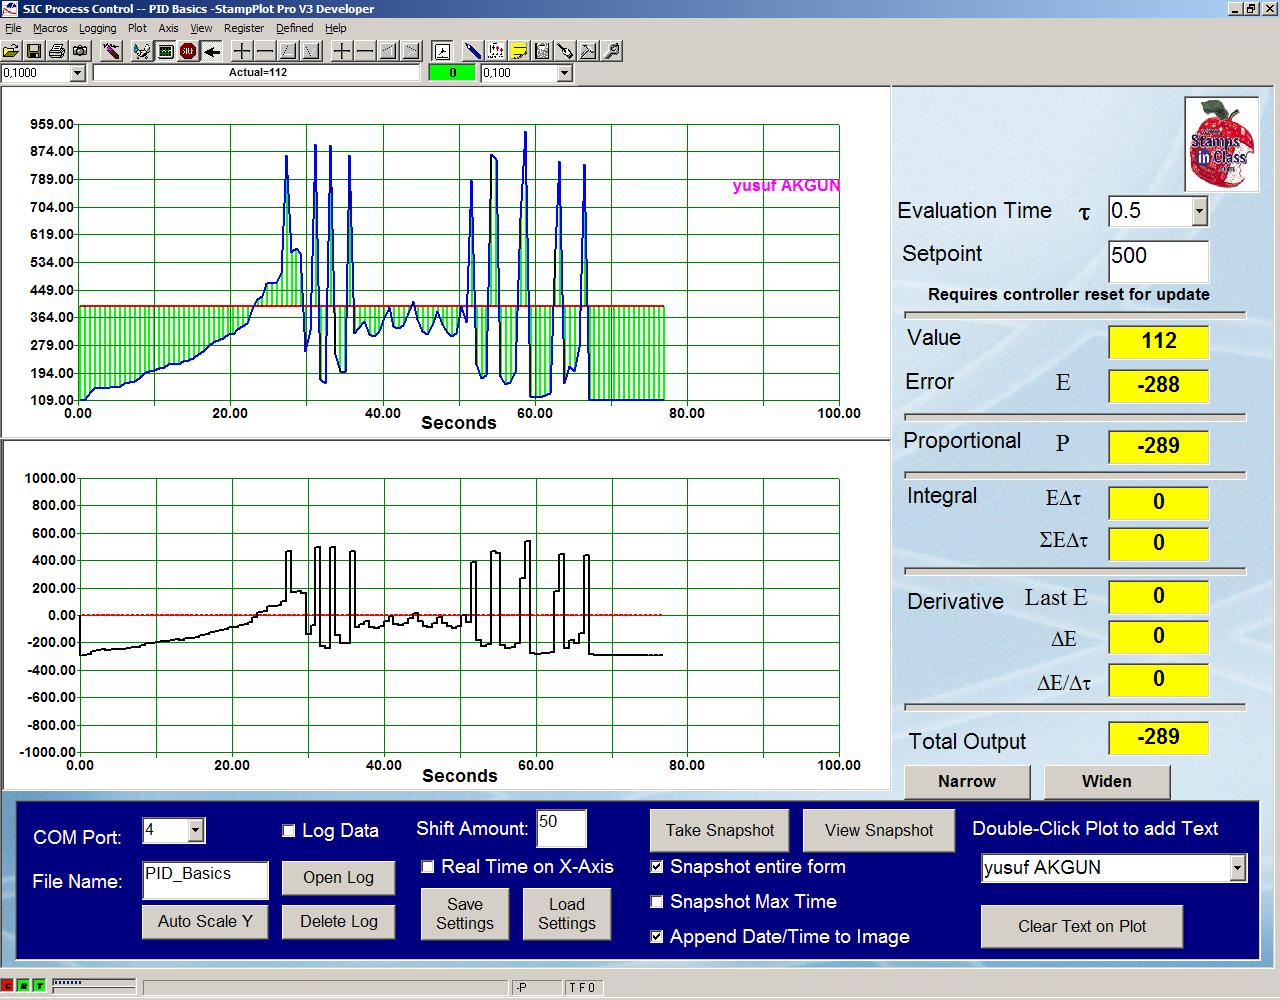The image size is (1280, 1000).
Task: Click the green 0 indicator box
Action: 452,73
